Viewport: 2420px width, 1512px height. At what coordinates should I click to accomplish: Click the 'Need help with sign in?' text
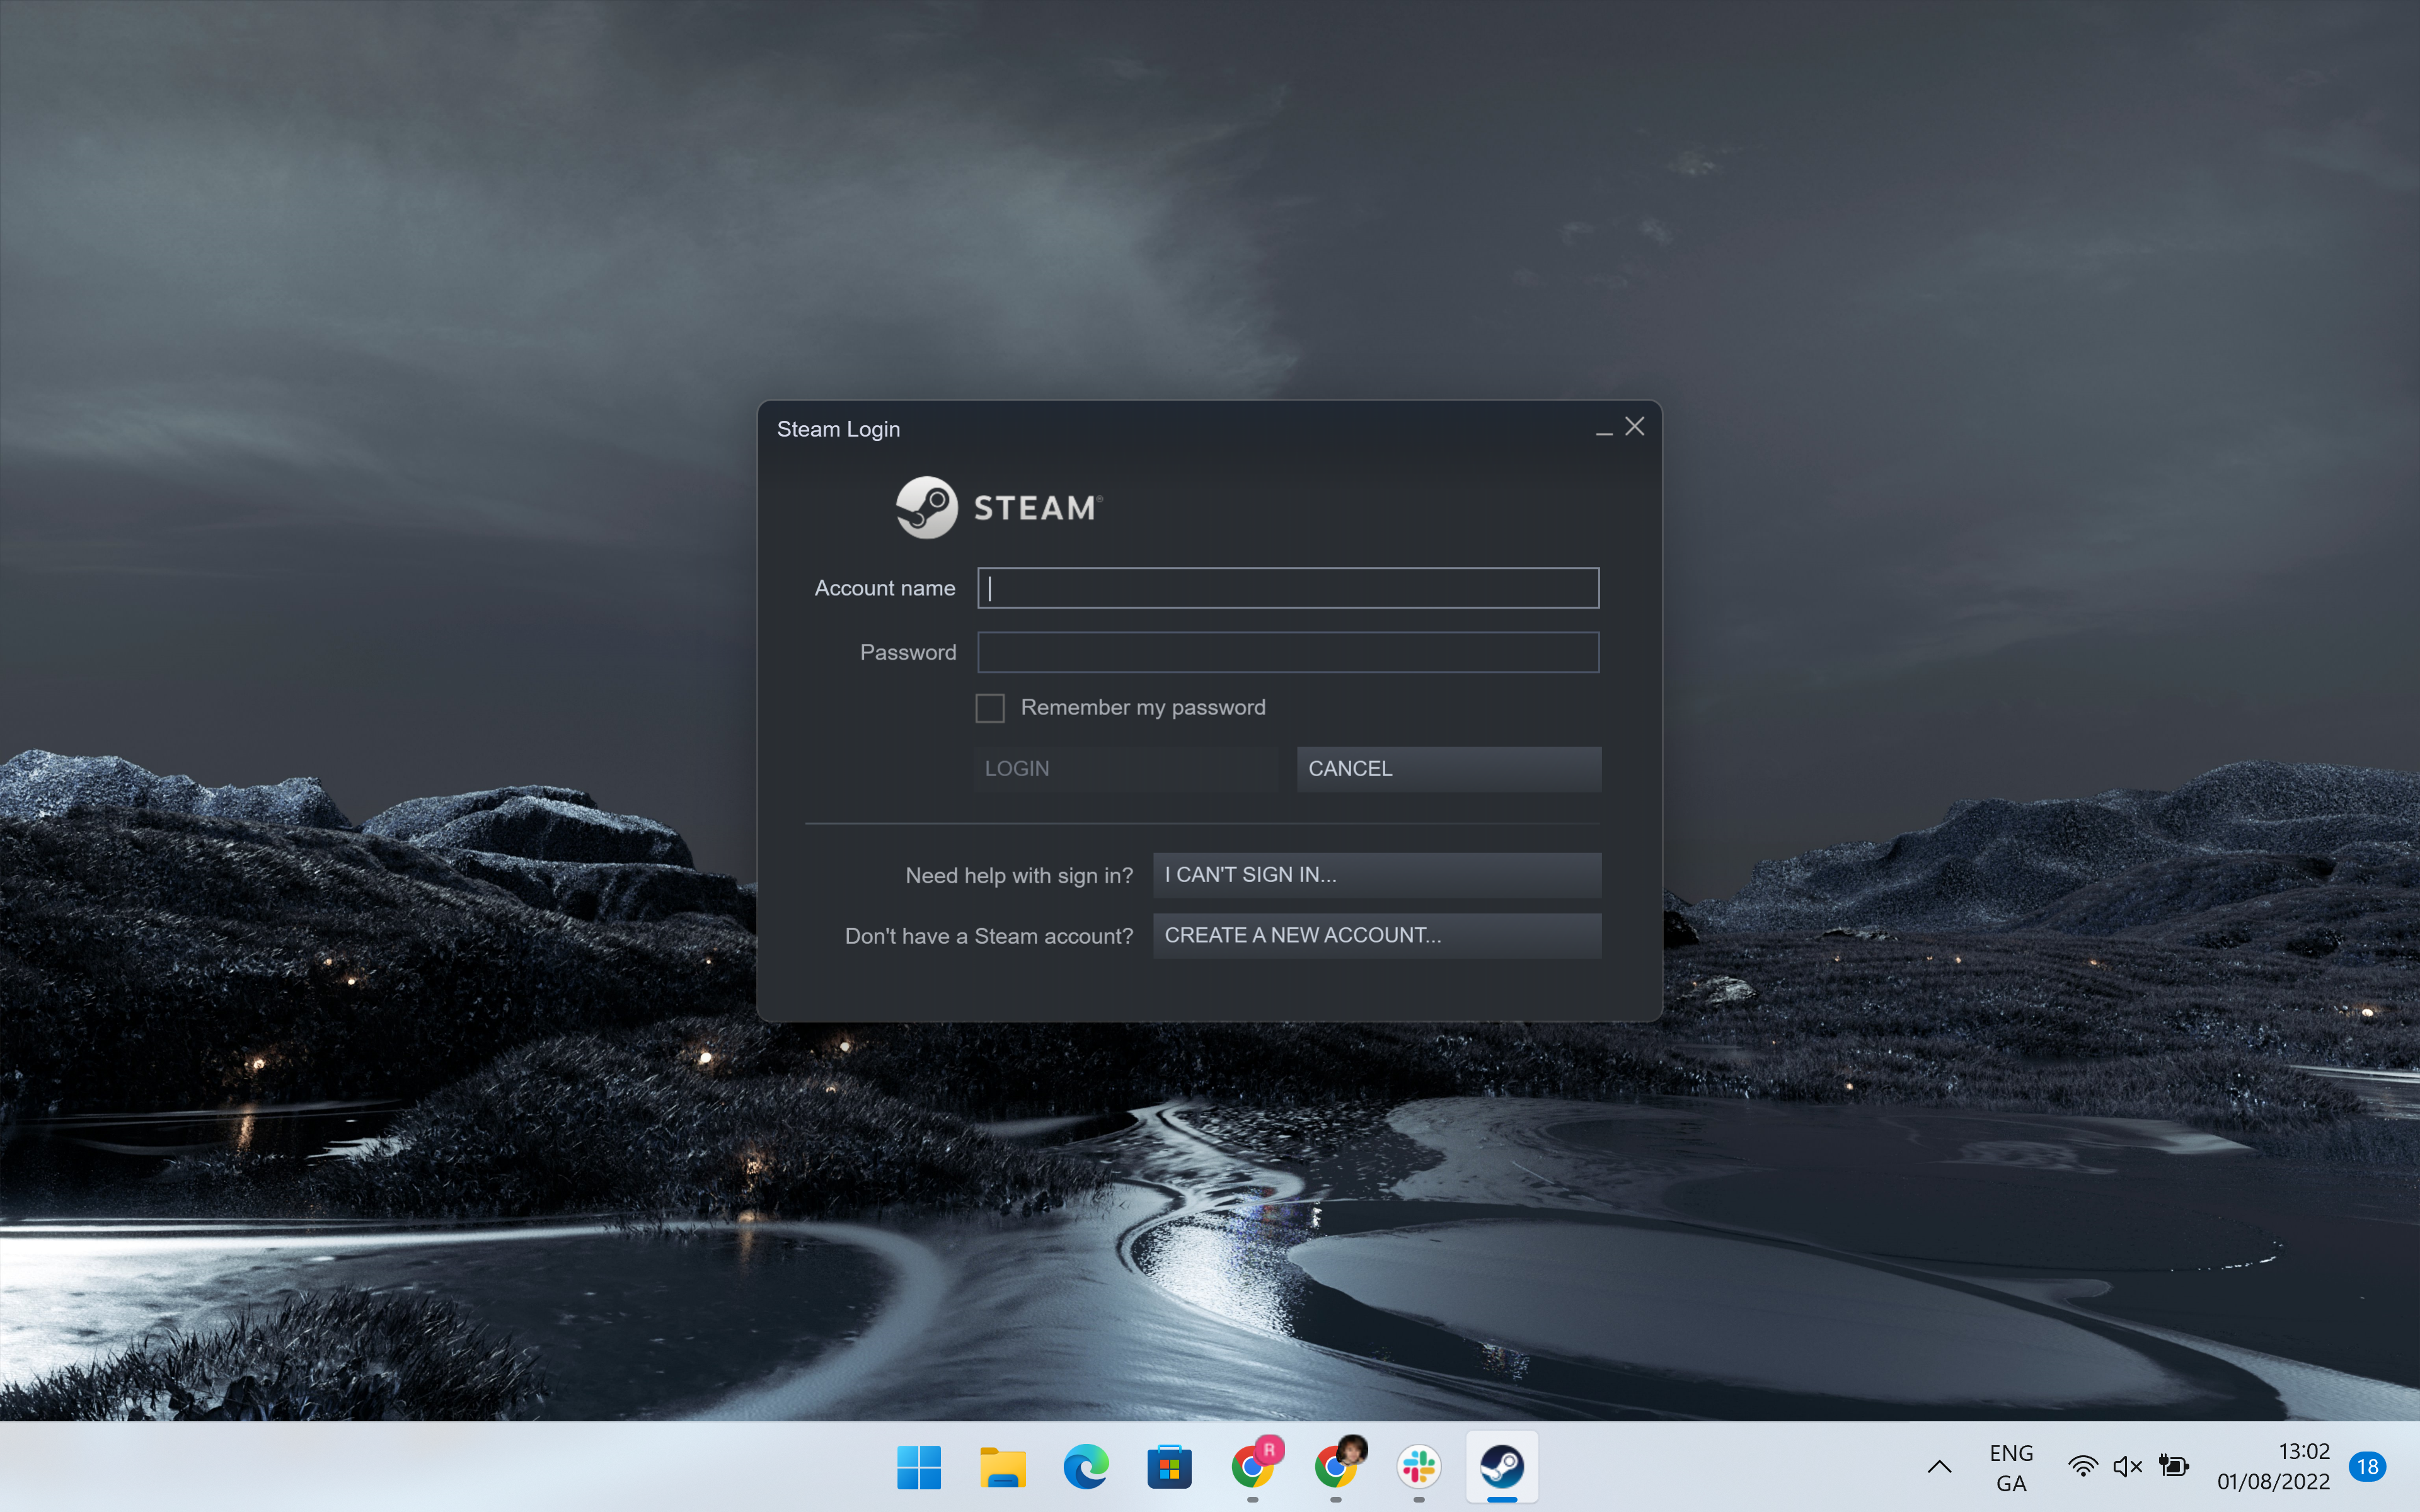click(1019, 875)
